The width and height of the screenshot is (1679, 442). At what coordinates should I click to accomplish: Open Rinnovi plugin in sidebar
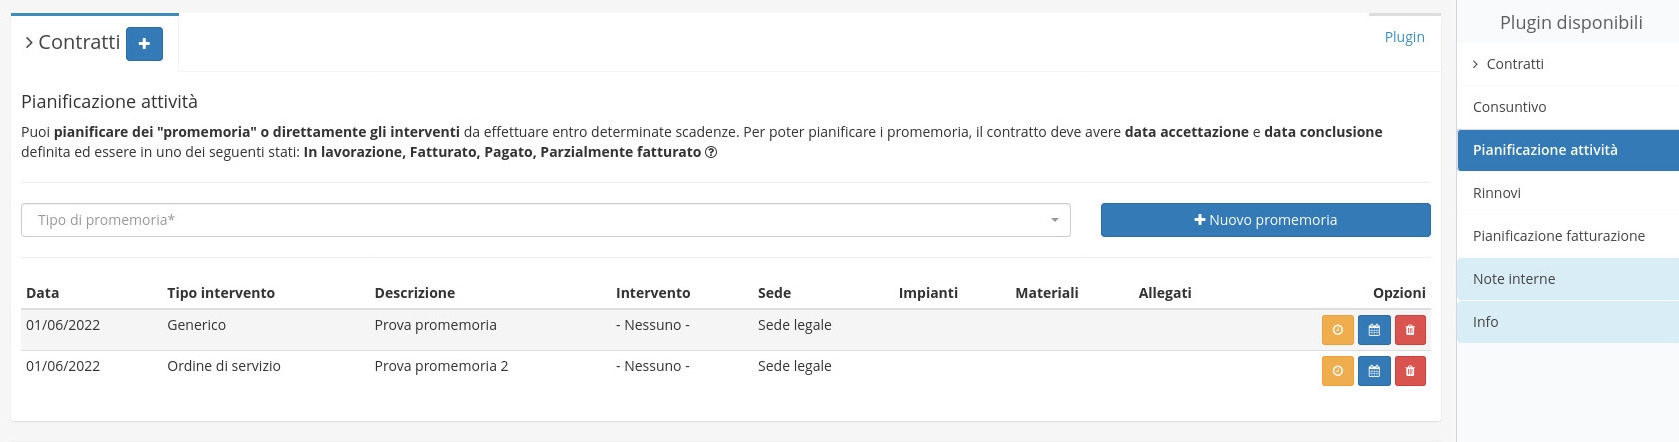[1496, 193]
